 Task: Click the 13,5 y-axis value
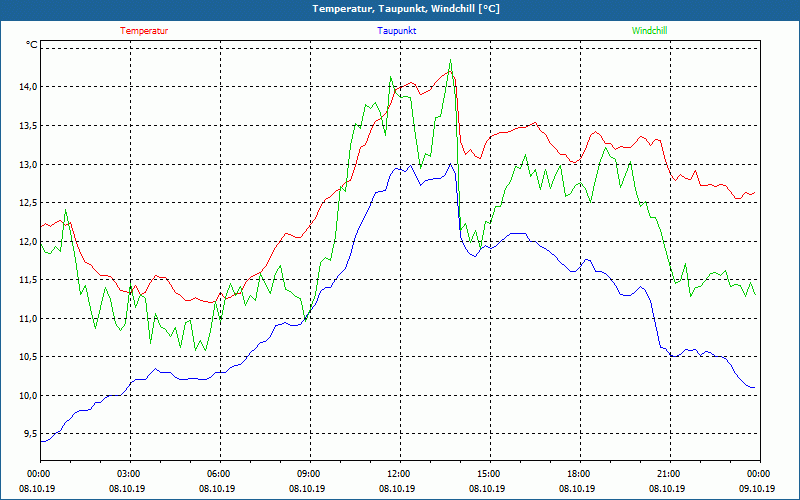(x=30, y=126)
